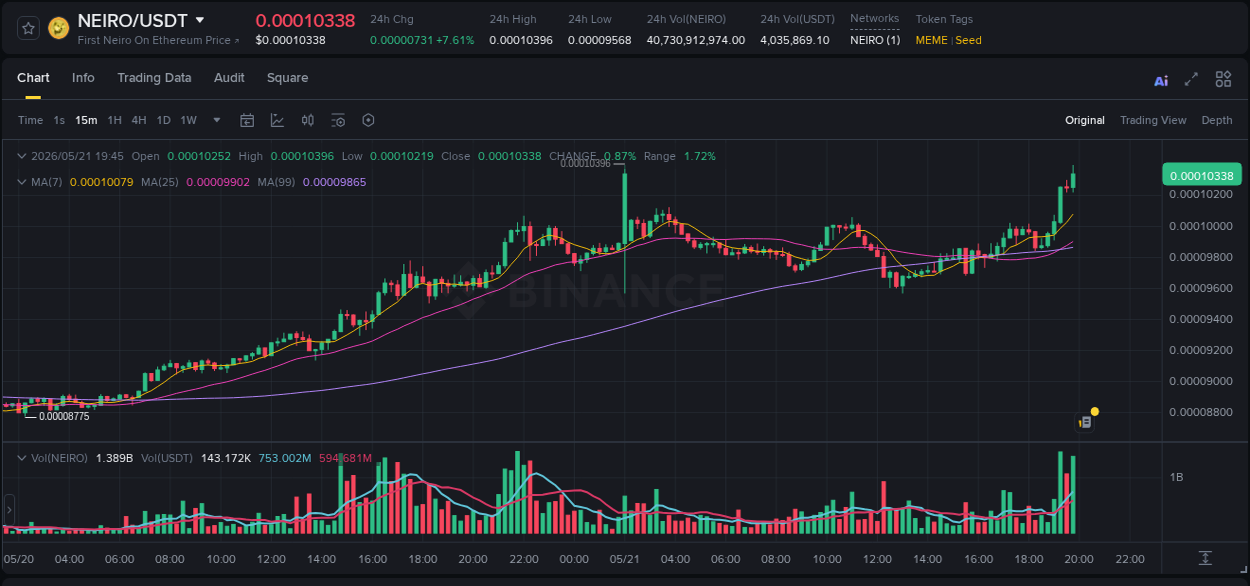Click the Seed token tag
This screenshot has width=1250, height=586.
(x=968, y=40)
